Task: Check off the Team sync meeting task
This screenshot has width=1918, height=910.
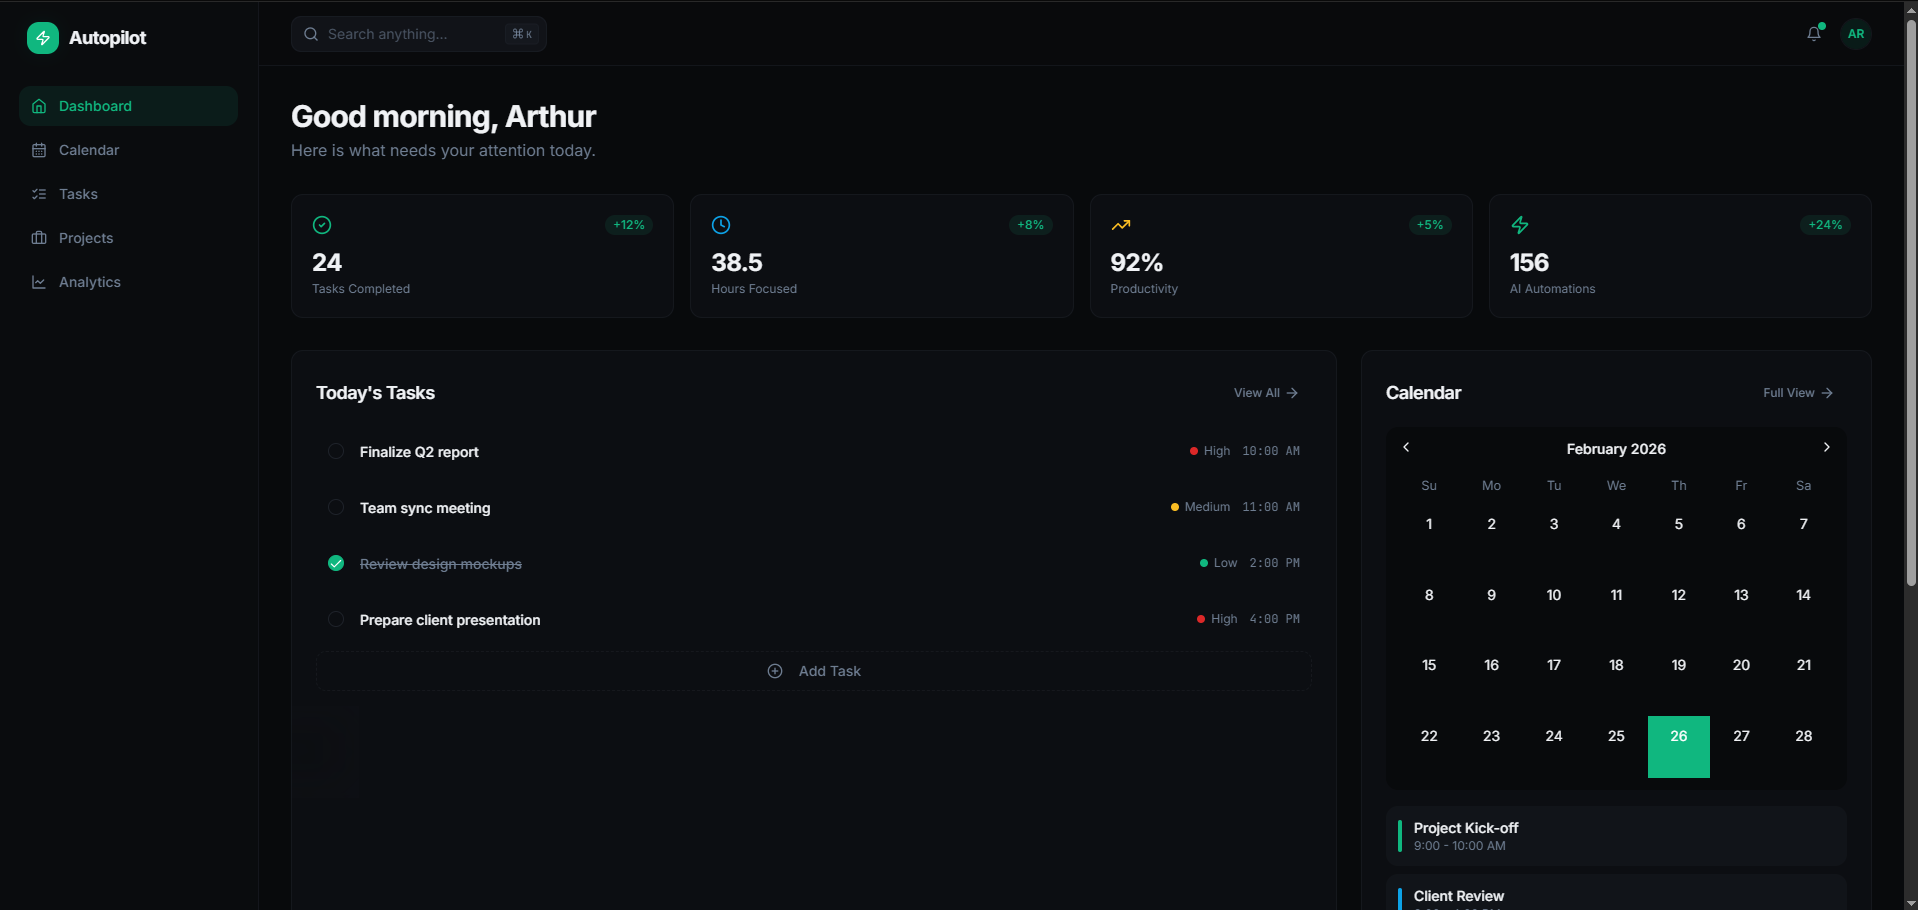Action: [x=336, y=507]
